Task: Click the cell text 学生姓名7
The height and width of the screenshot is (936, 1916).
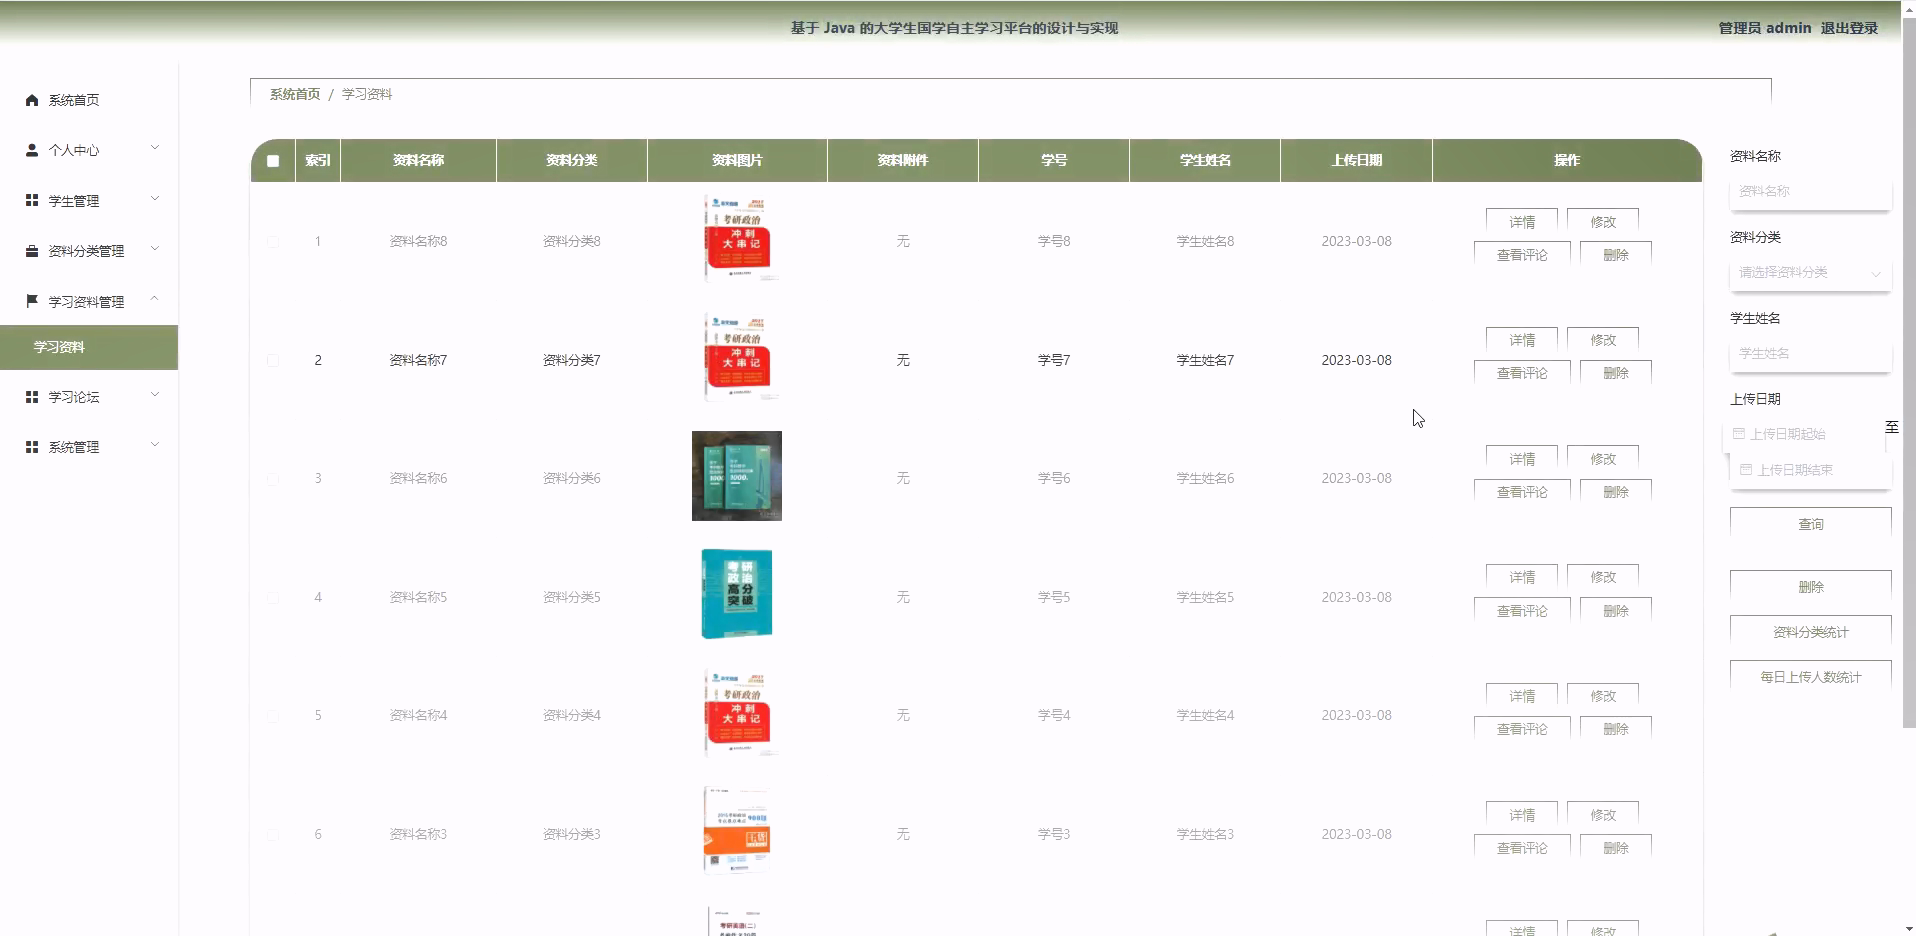Action: coord(1205,360)
